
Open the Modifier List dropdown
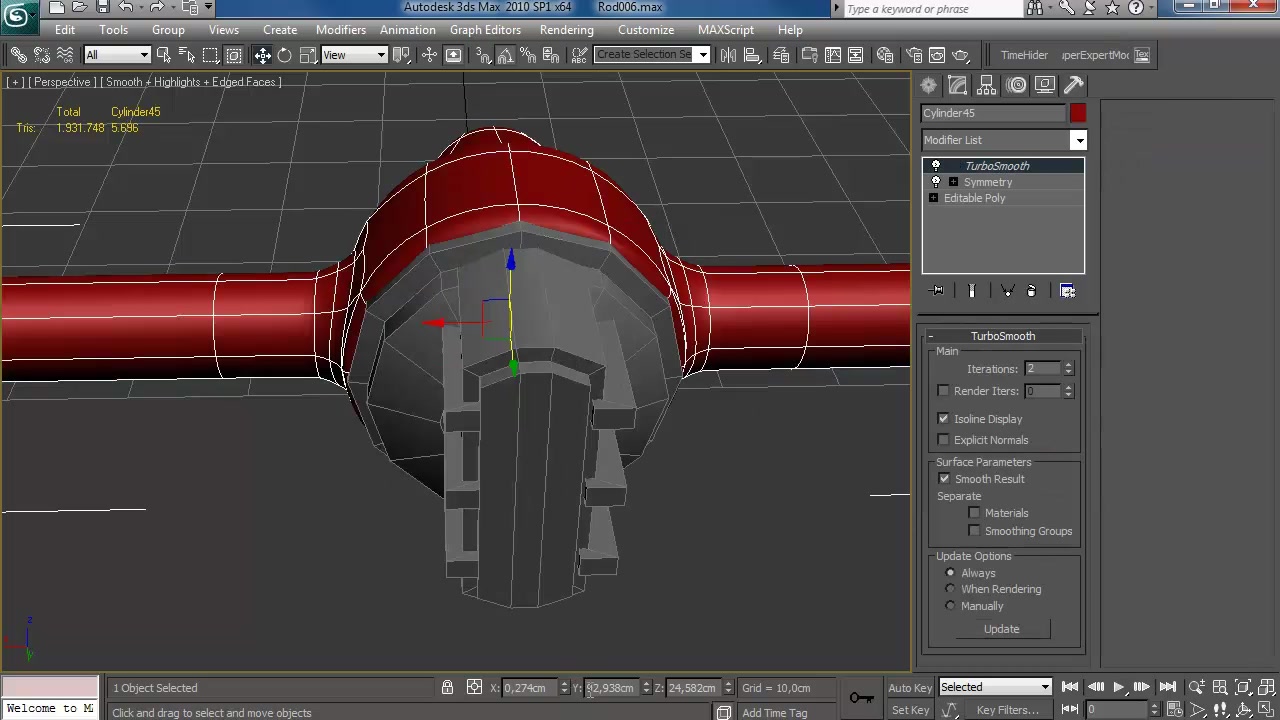coord(1078,140)
